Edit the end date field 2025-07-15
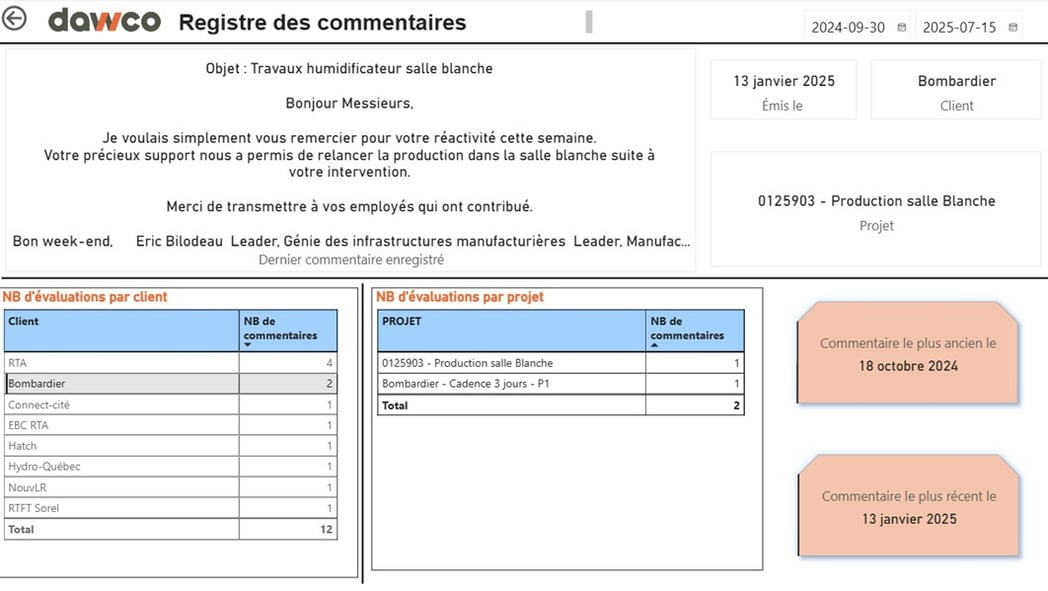This screenshot has height=591, width=1048. tap(959, 27)
